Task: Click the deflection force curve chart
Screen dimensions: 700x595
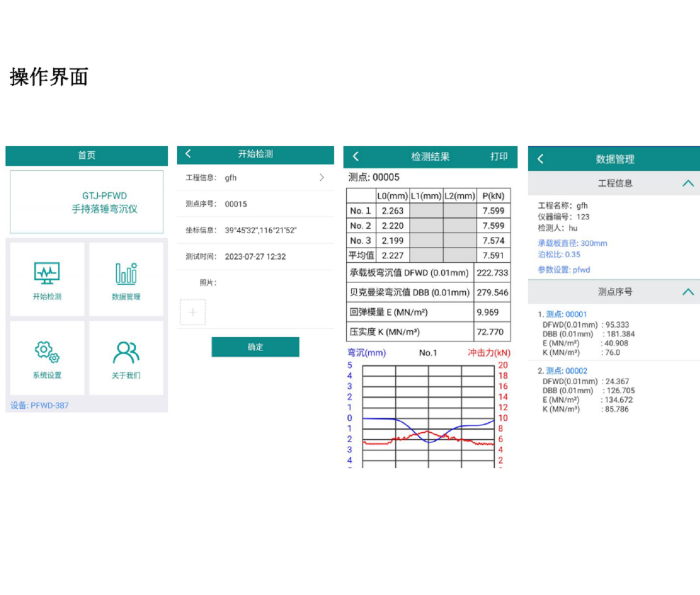Action: tap(428, 416)
